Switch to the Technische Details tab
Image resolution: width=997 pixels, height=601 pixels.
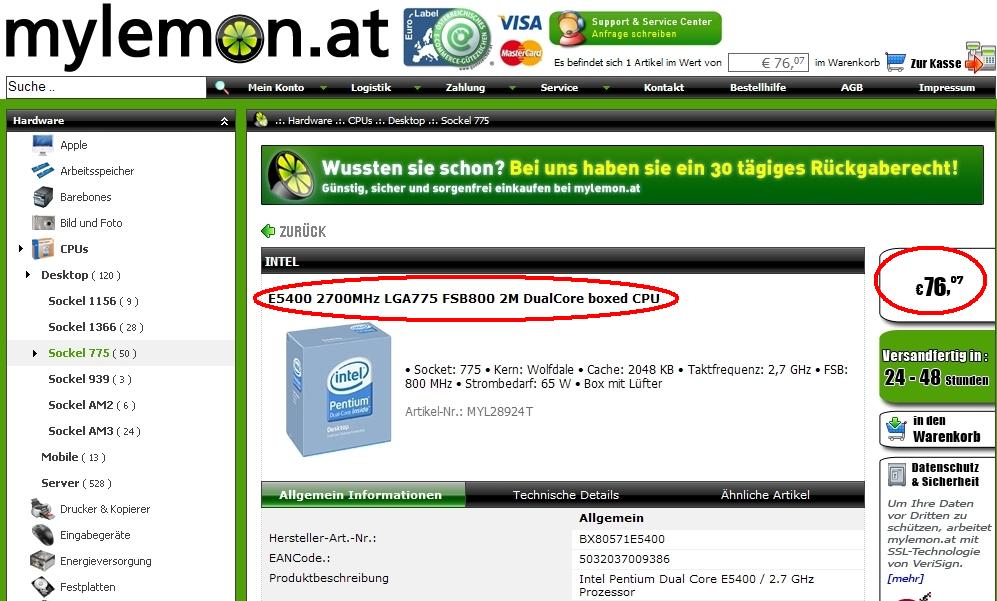pyautogui.click(x=565, y=495)
